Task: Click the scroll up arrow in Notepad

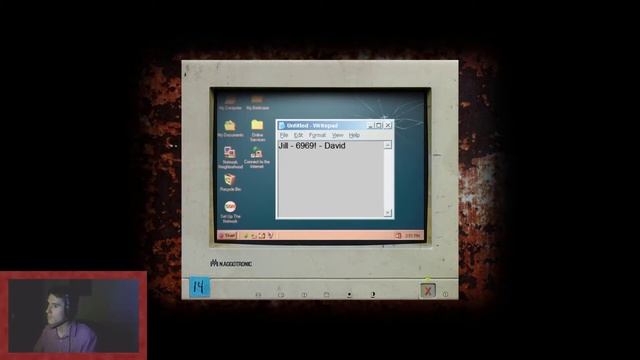Action: point(388,145)
